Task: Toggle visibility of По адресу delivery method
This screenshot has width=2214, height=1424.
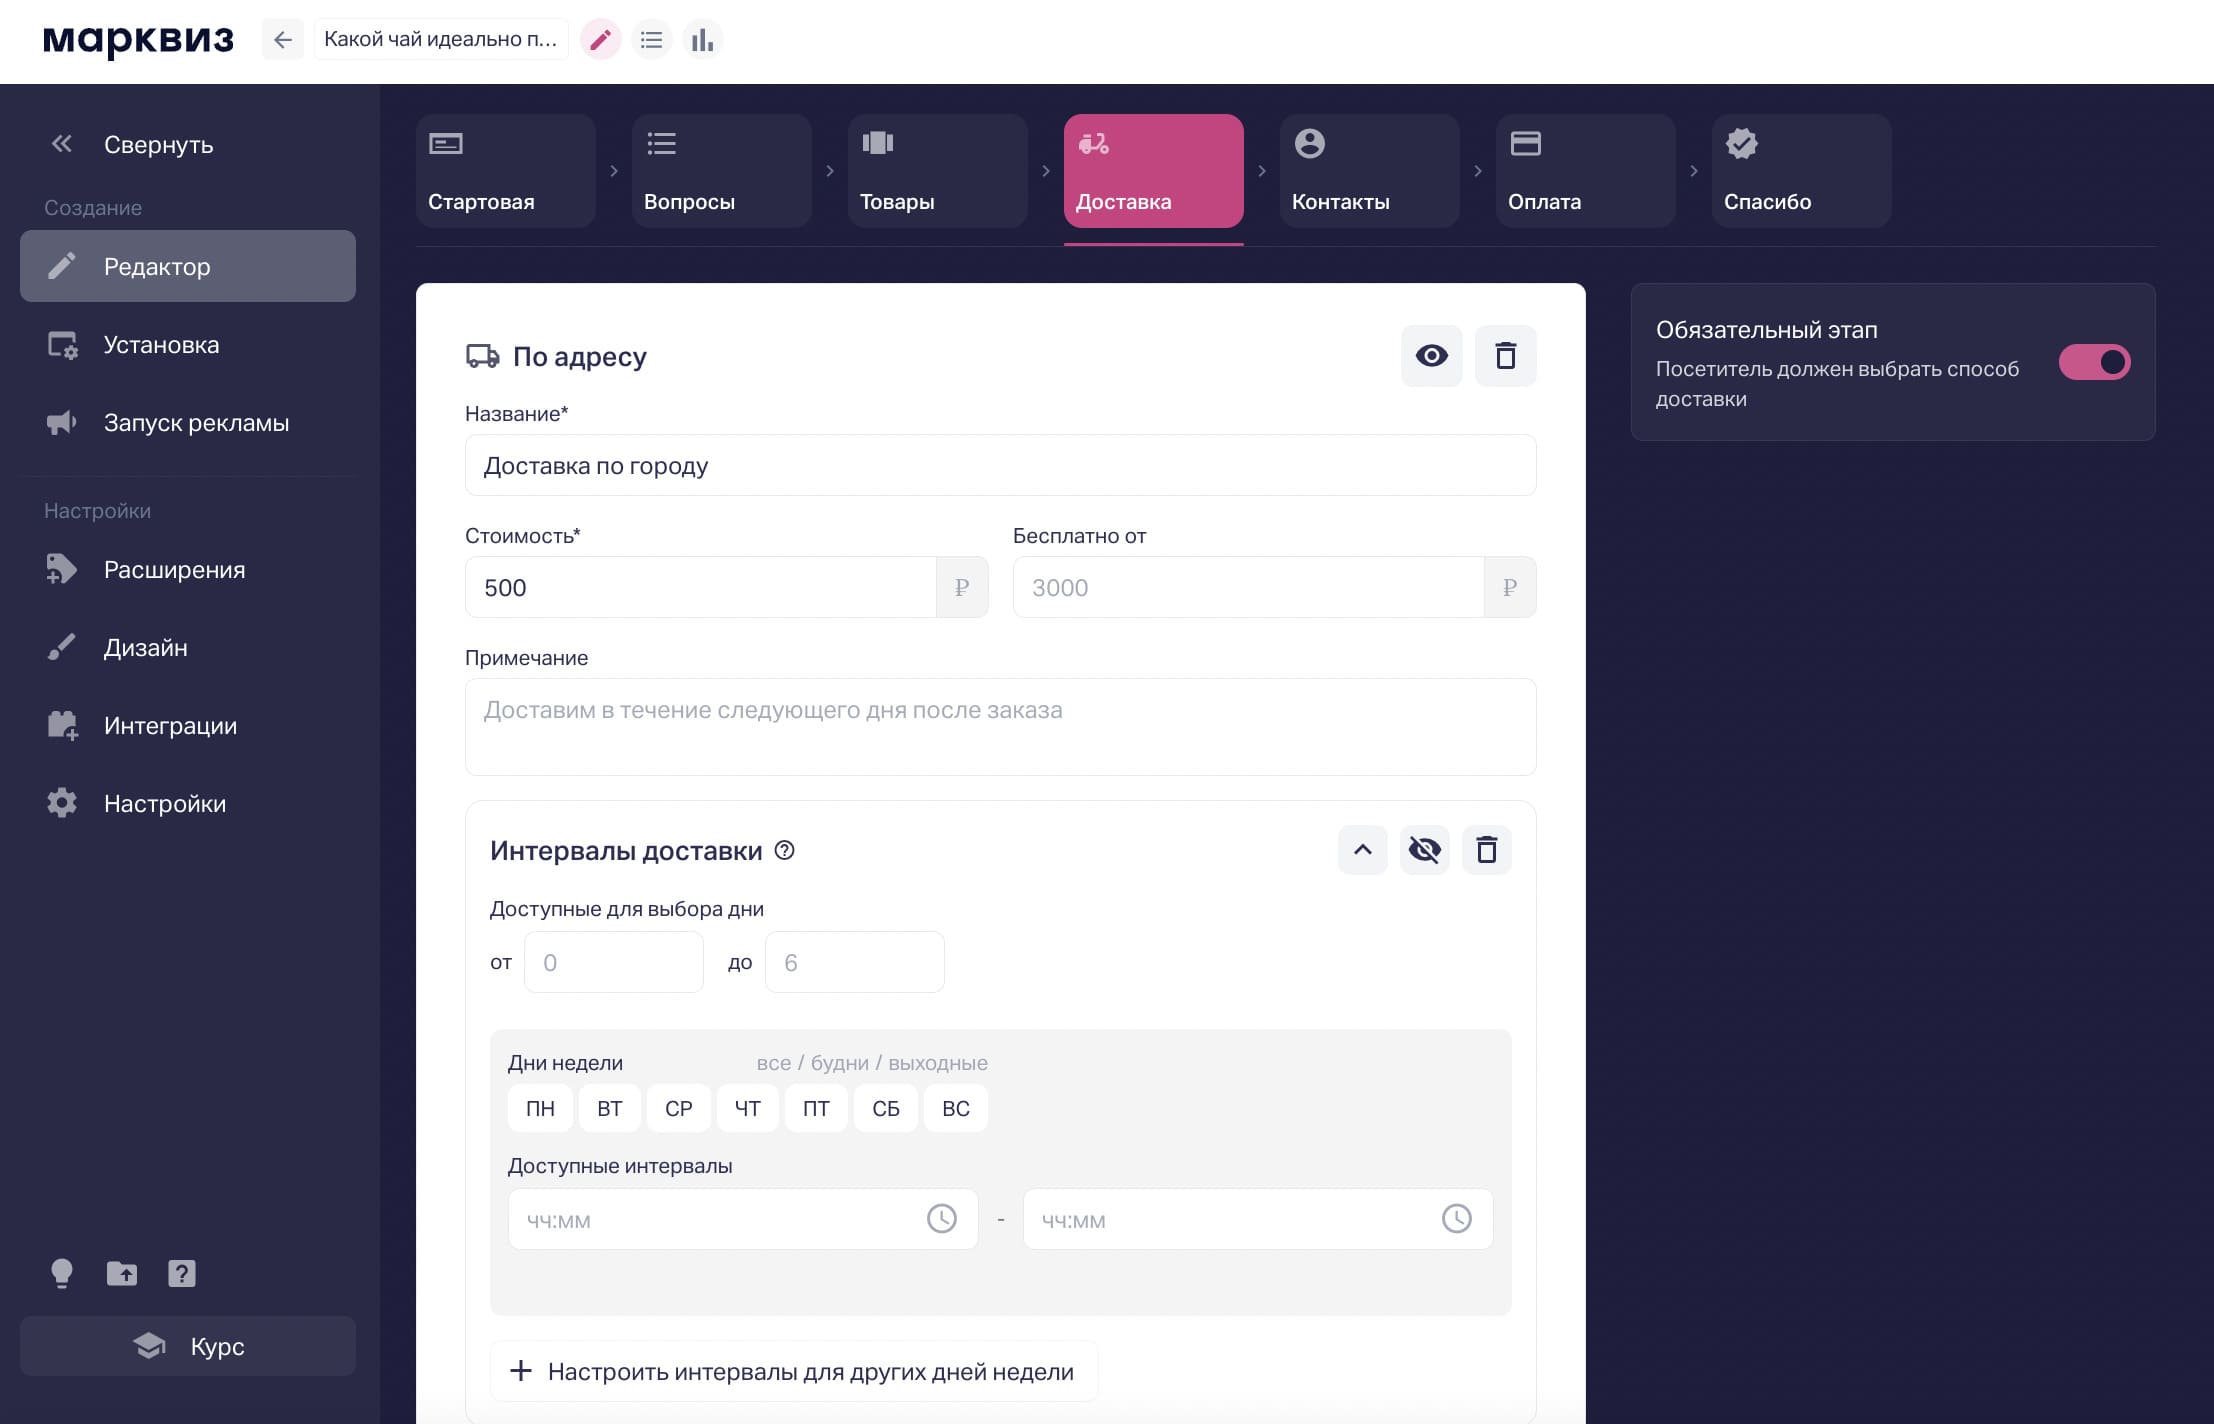Action: tap(1430, 355)
